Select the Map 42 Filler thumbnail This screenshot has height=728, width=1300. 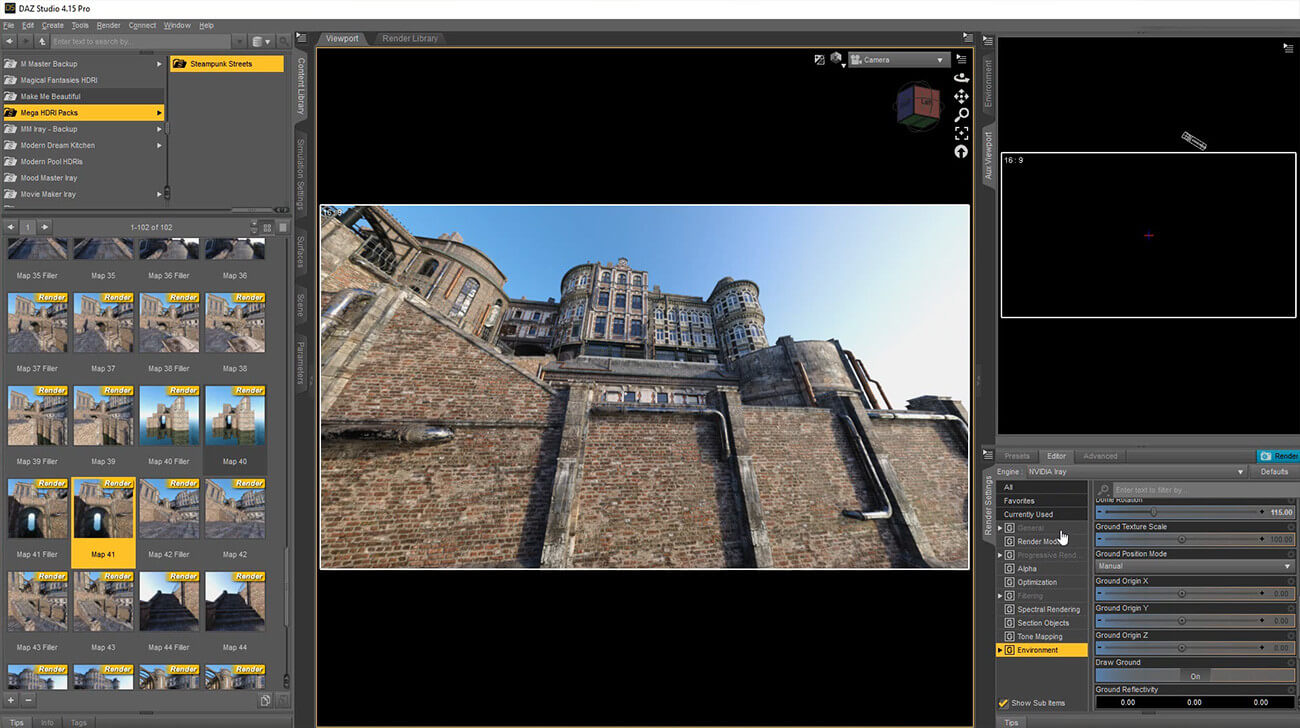(169, 508)
